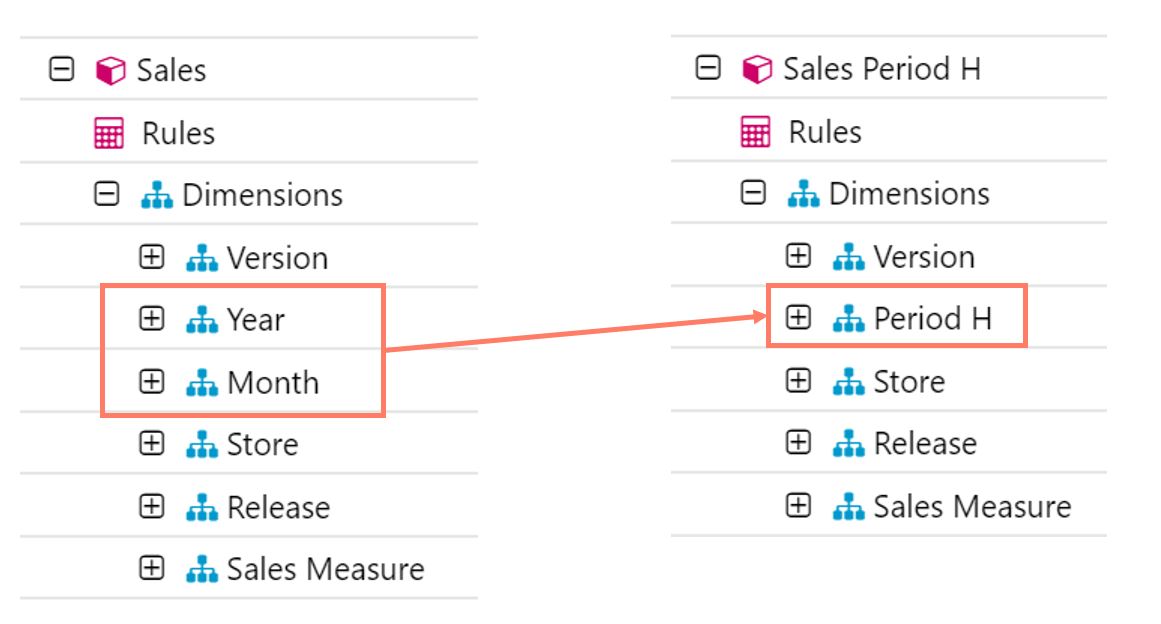Click the Rules icon under Sales Period H
The width and height of the screenshot is (1161, 624).
[755, 131]
